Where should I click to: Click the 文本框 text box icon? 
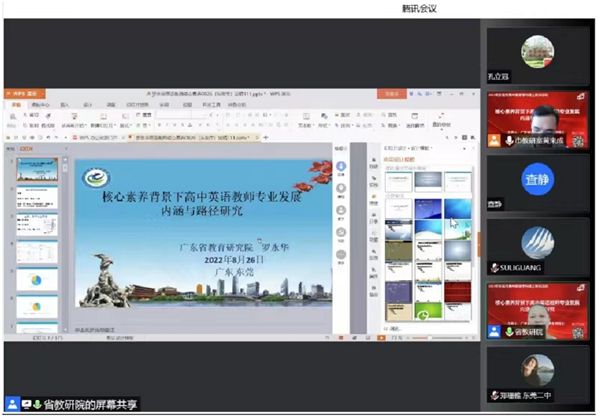pyautogui.click(x=306, y=116)
